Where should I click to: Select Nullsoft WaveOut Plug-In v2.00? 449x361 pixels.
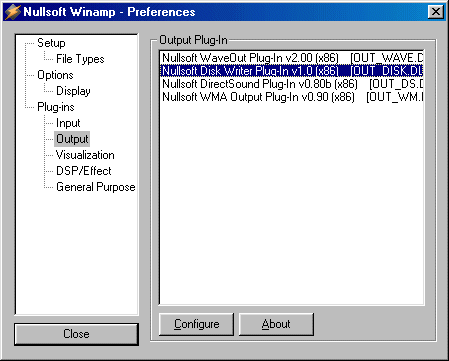[x=292, y=58]
